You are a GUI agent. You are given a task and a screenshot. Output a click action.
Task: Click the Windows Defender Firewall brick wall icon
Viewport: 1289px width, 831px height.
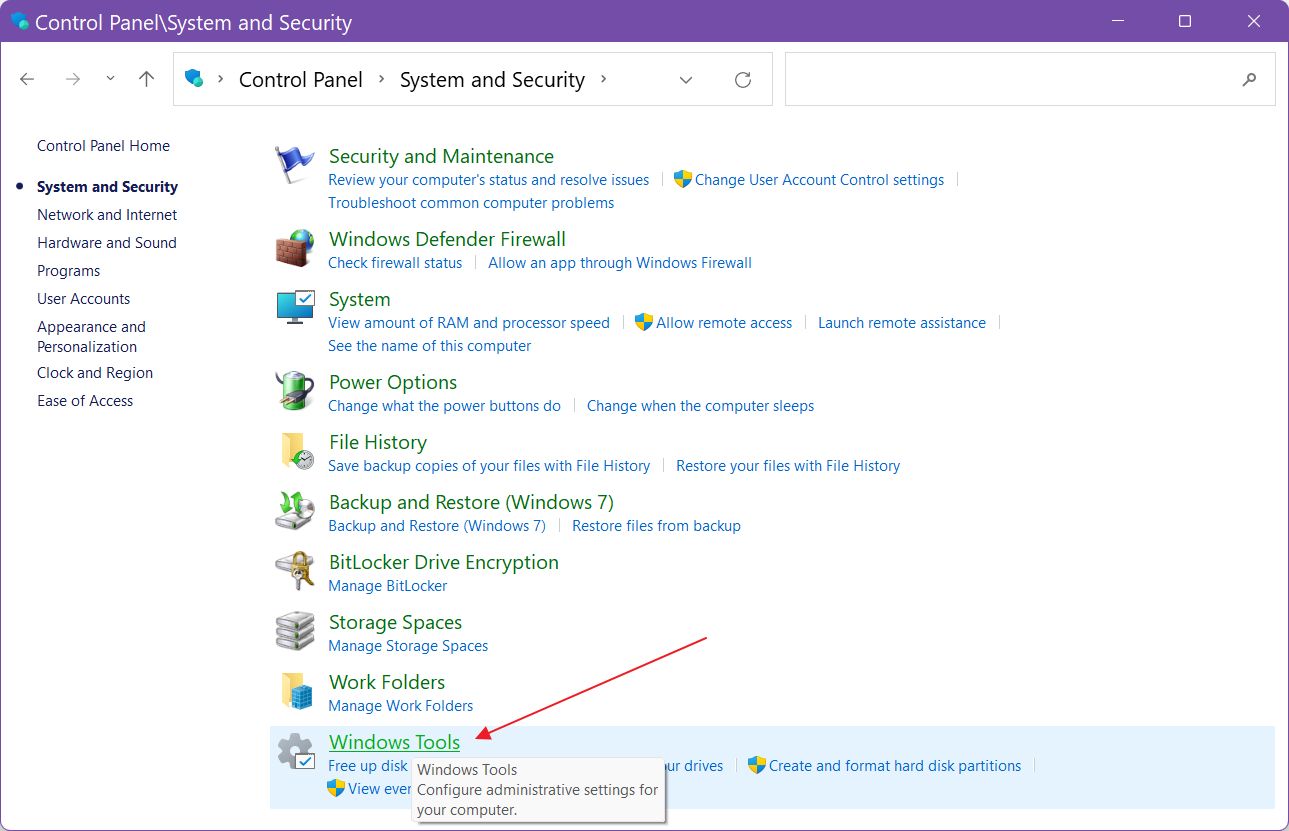coord(295,248)
